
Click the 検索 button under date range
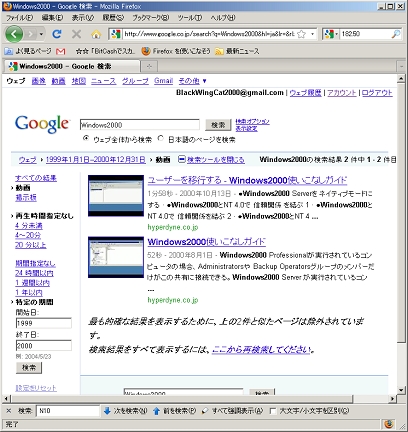point(29,368)
